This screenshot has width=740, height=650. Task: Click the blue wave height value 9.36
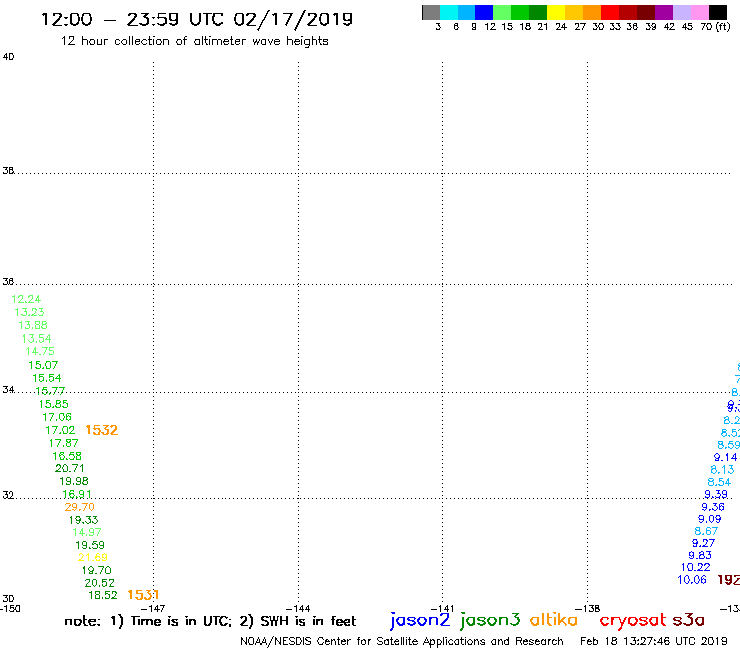(713, 507)
